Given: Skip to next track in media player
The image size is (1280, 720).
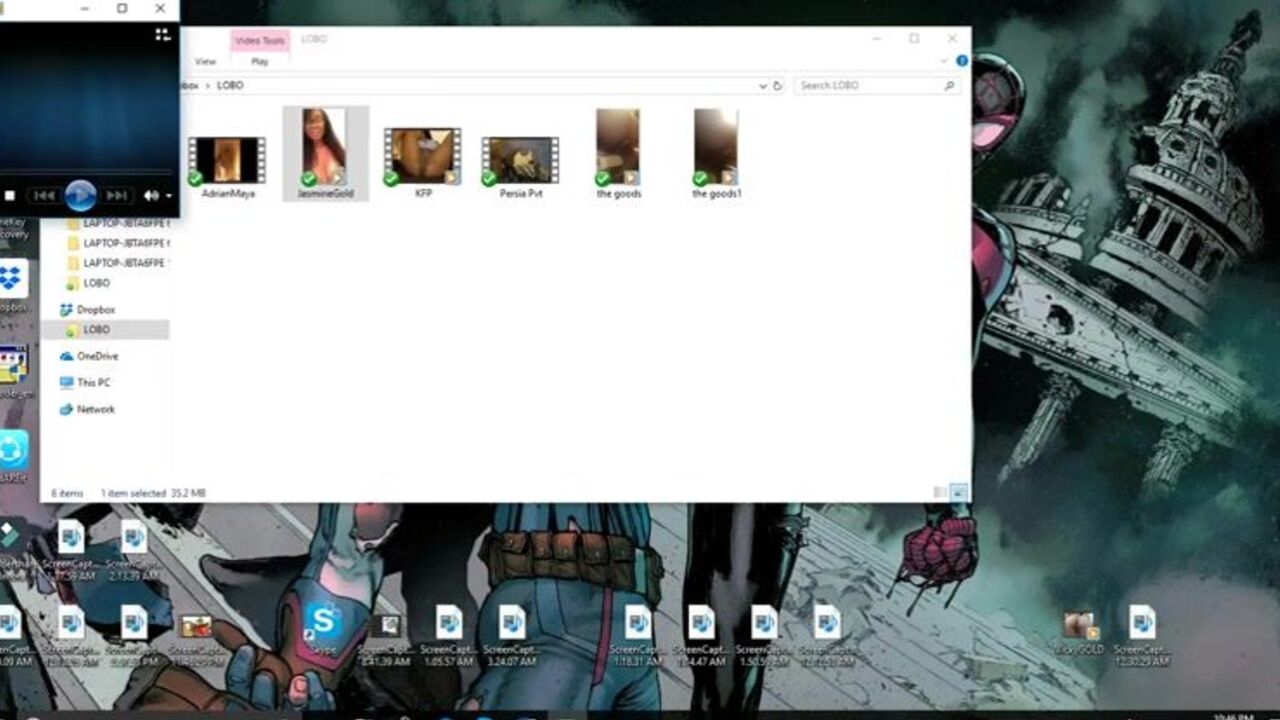Looking at the screenshot, I should [x=117, y=196].
